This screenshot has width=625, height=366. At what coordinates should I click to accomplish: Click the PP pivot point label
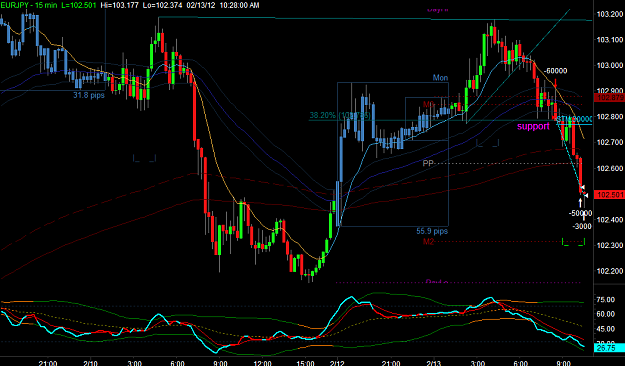[x=428, y=163]
